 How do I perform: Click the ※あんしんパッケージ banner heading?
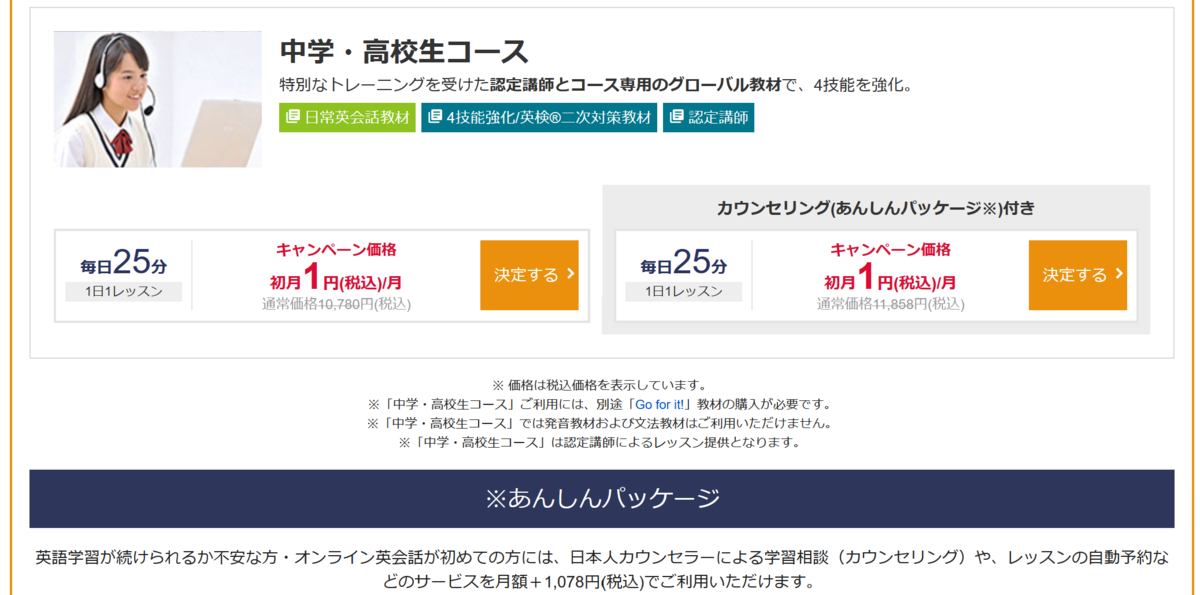click(602, 499)
